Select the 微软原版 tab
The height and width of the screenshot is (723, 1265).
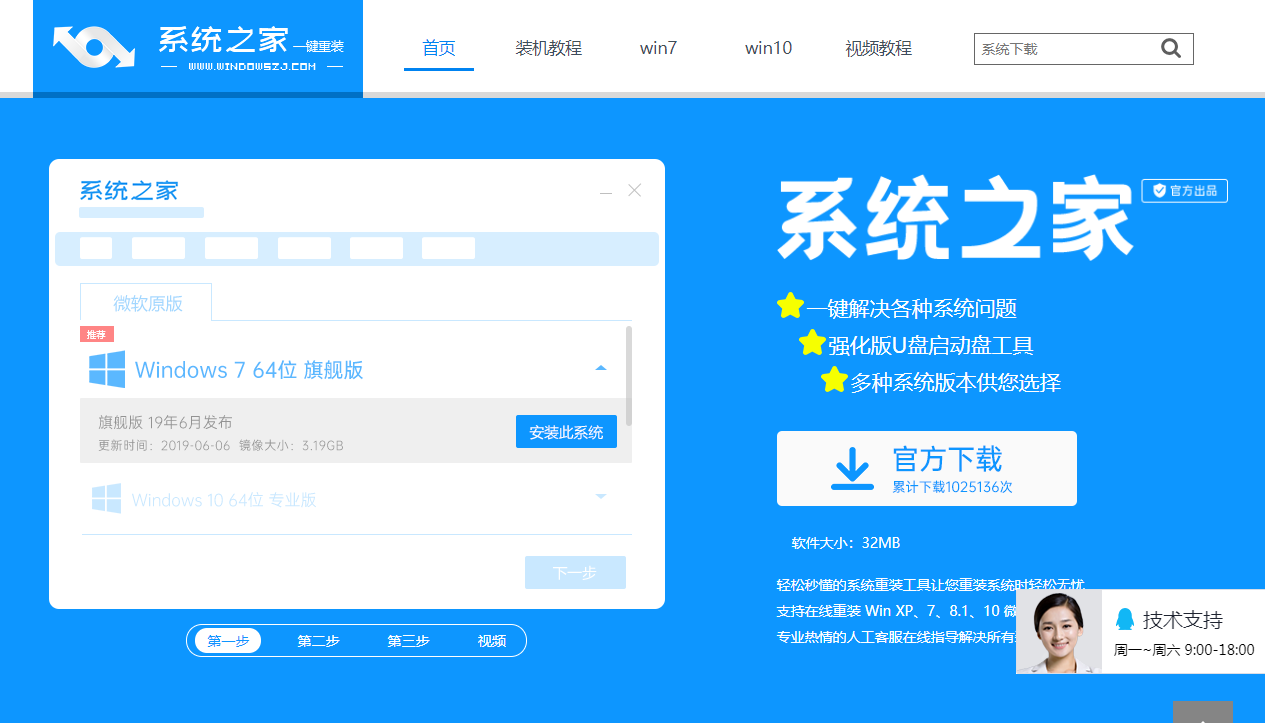(147, 303)
